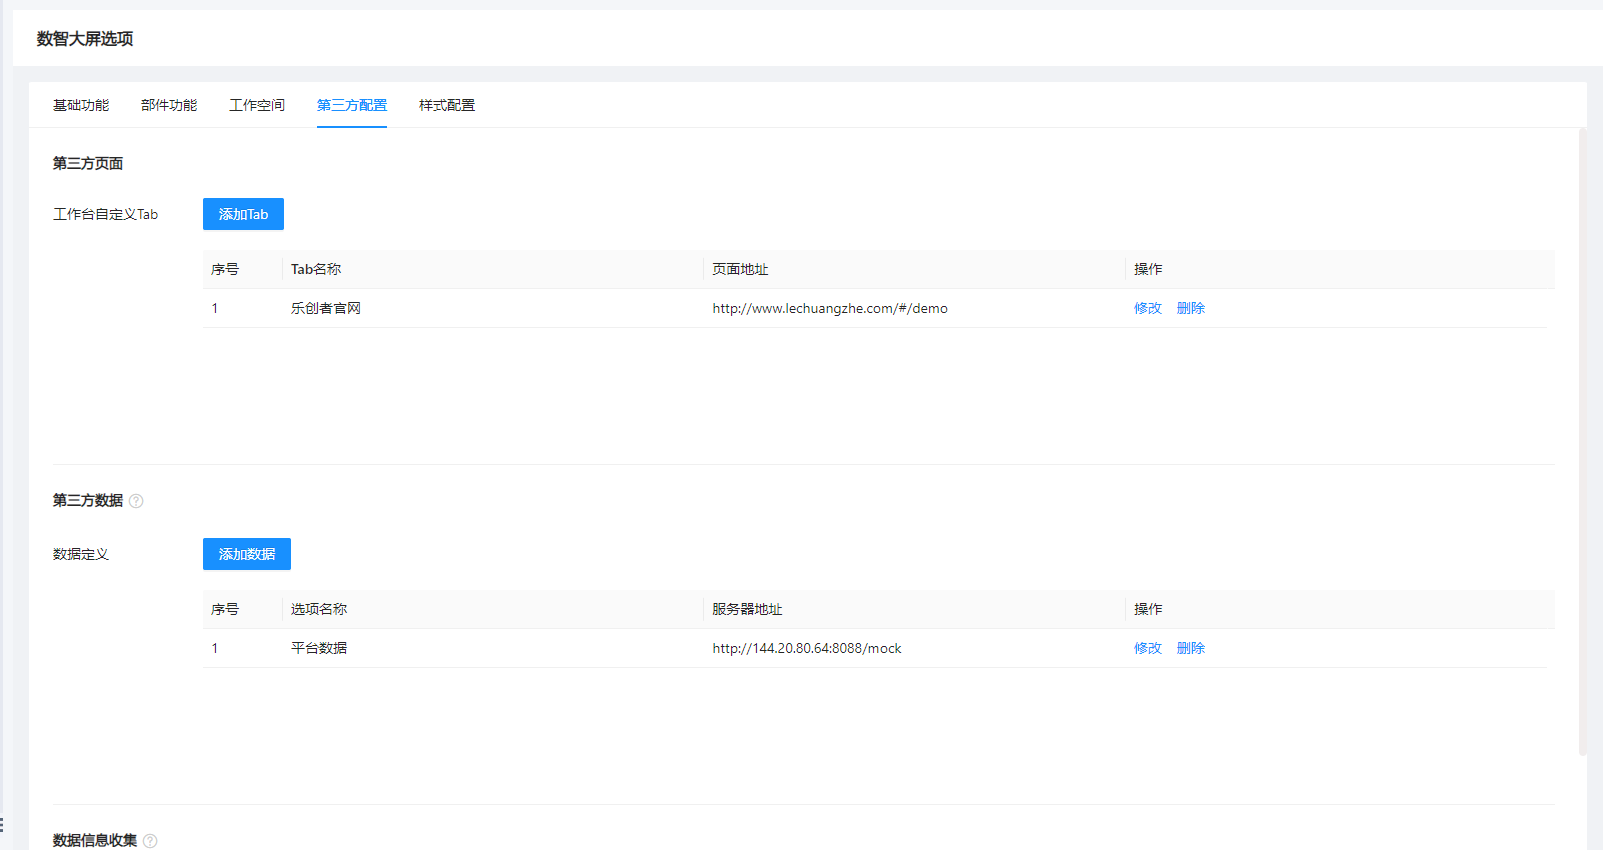Click 修改 for the 乐创者官网 row
This screenshot has width=1603, height=850.
[1148, 308]
